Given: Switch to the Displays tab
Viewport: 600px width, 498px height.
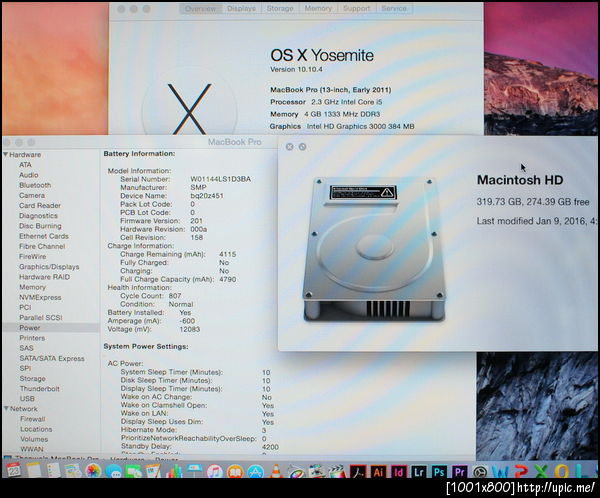Looking at the screenshot, I should coord(241,8).
